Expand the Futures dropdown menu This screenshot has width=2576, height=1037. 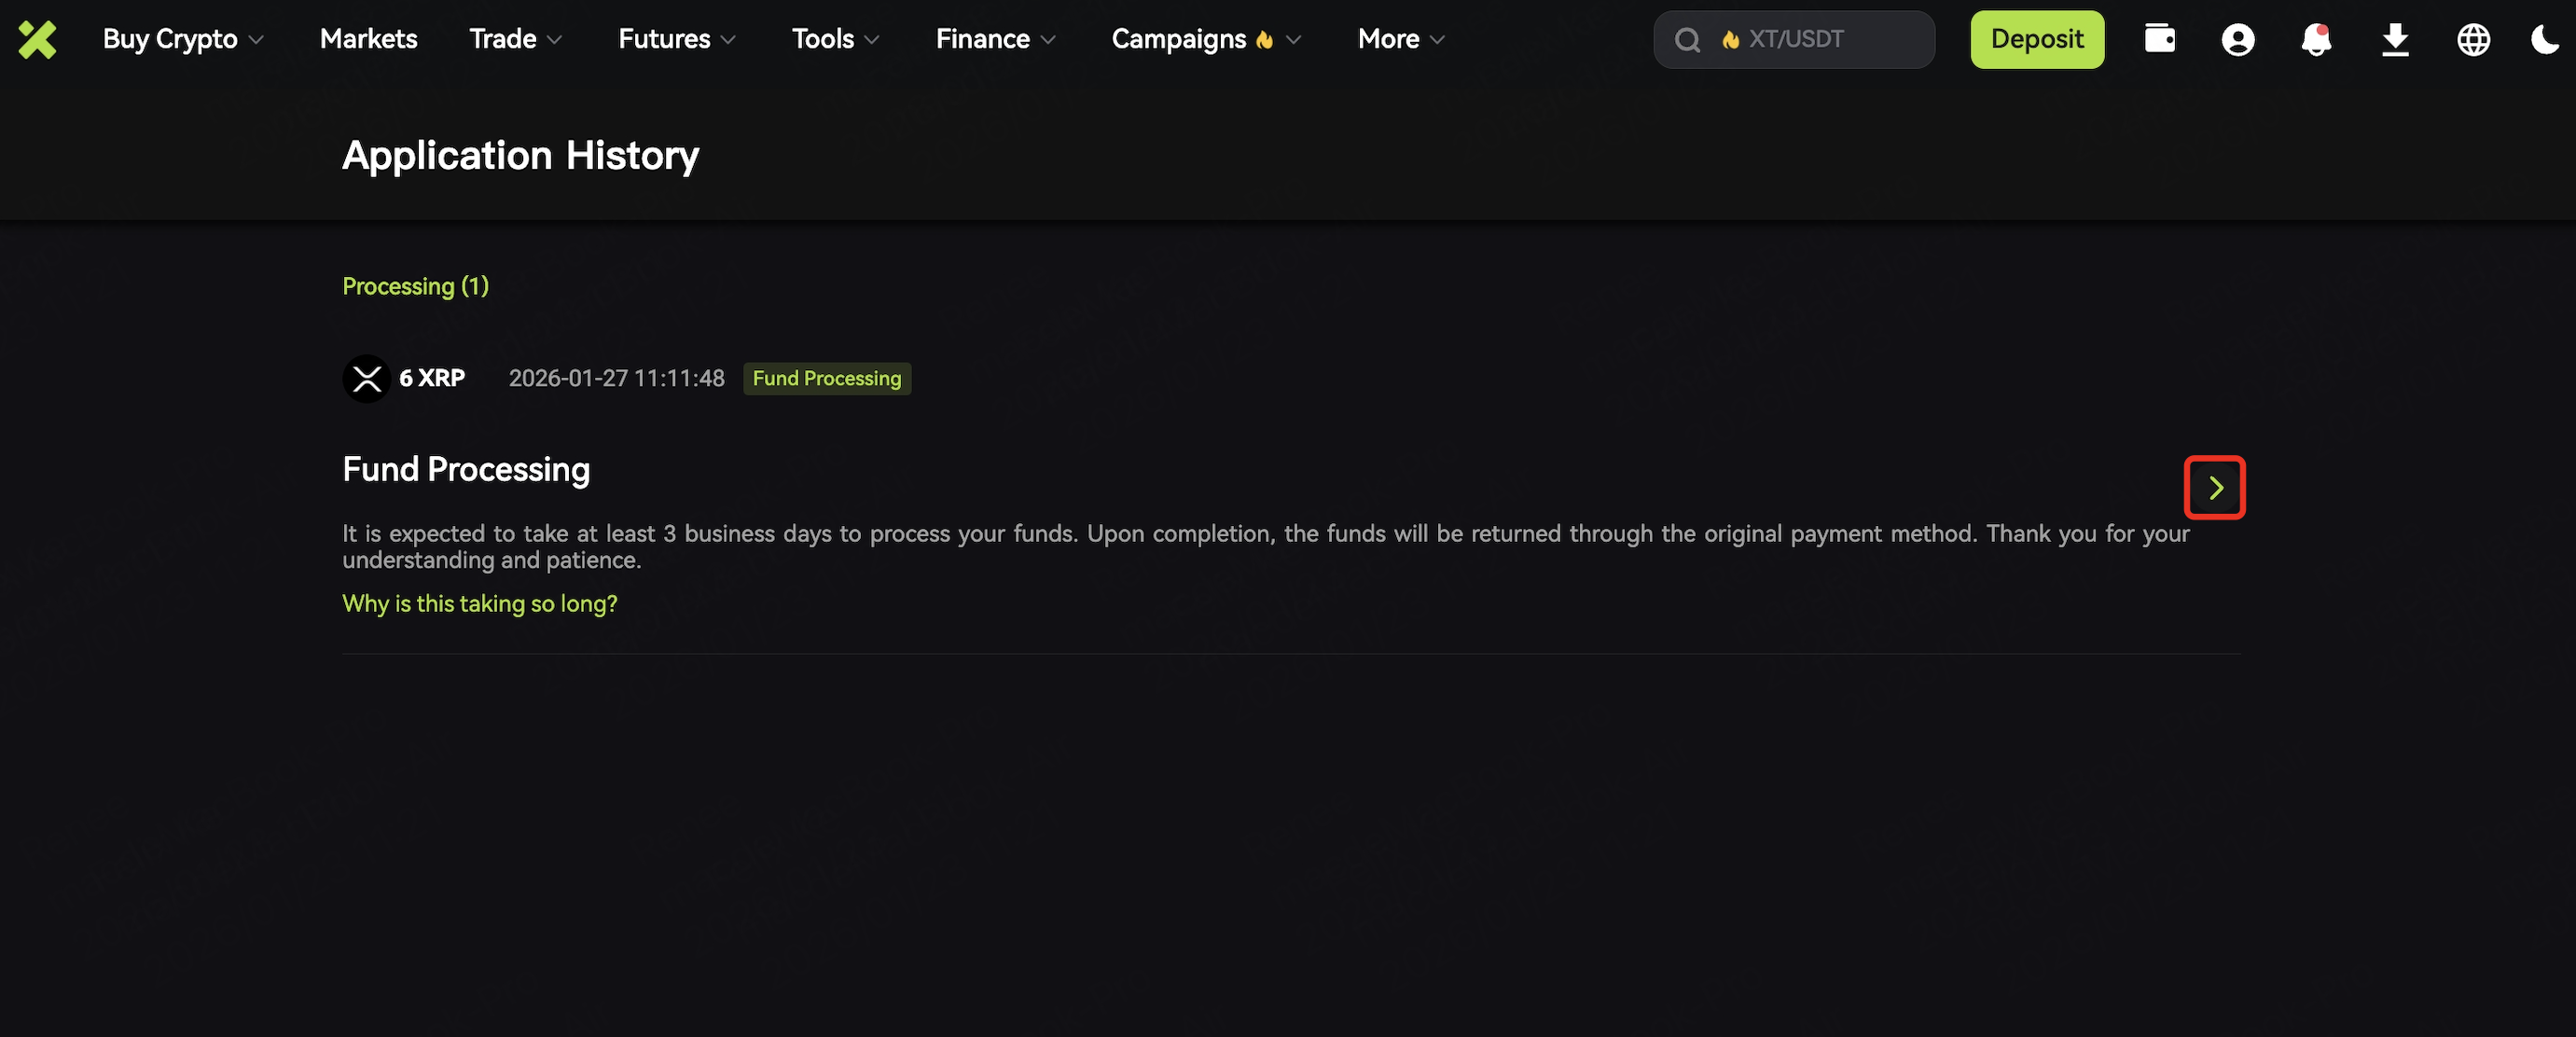676,39
